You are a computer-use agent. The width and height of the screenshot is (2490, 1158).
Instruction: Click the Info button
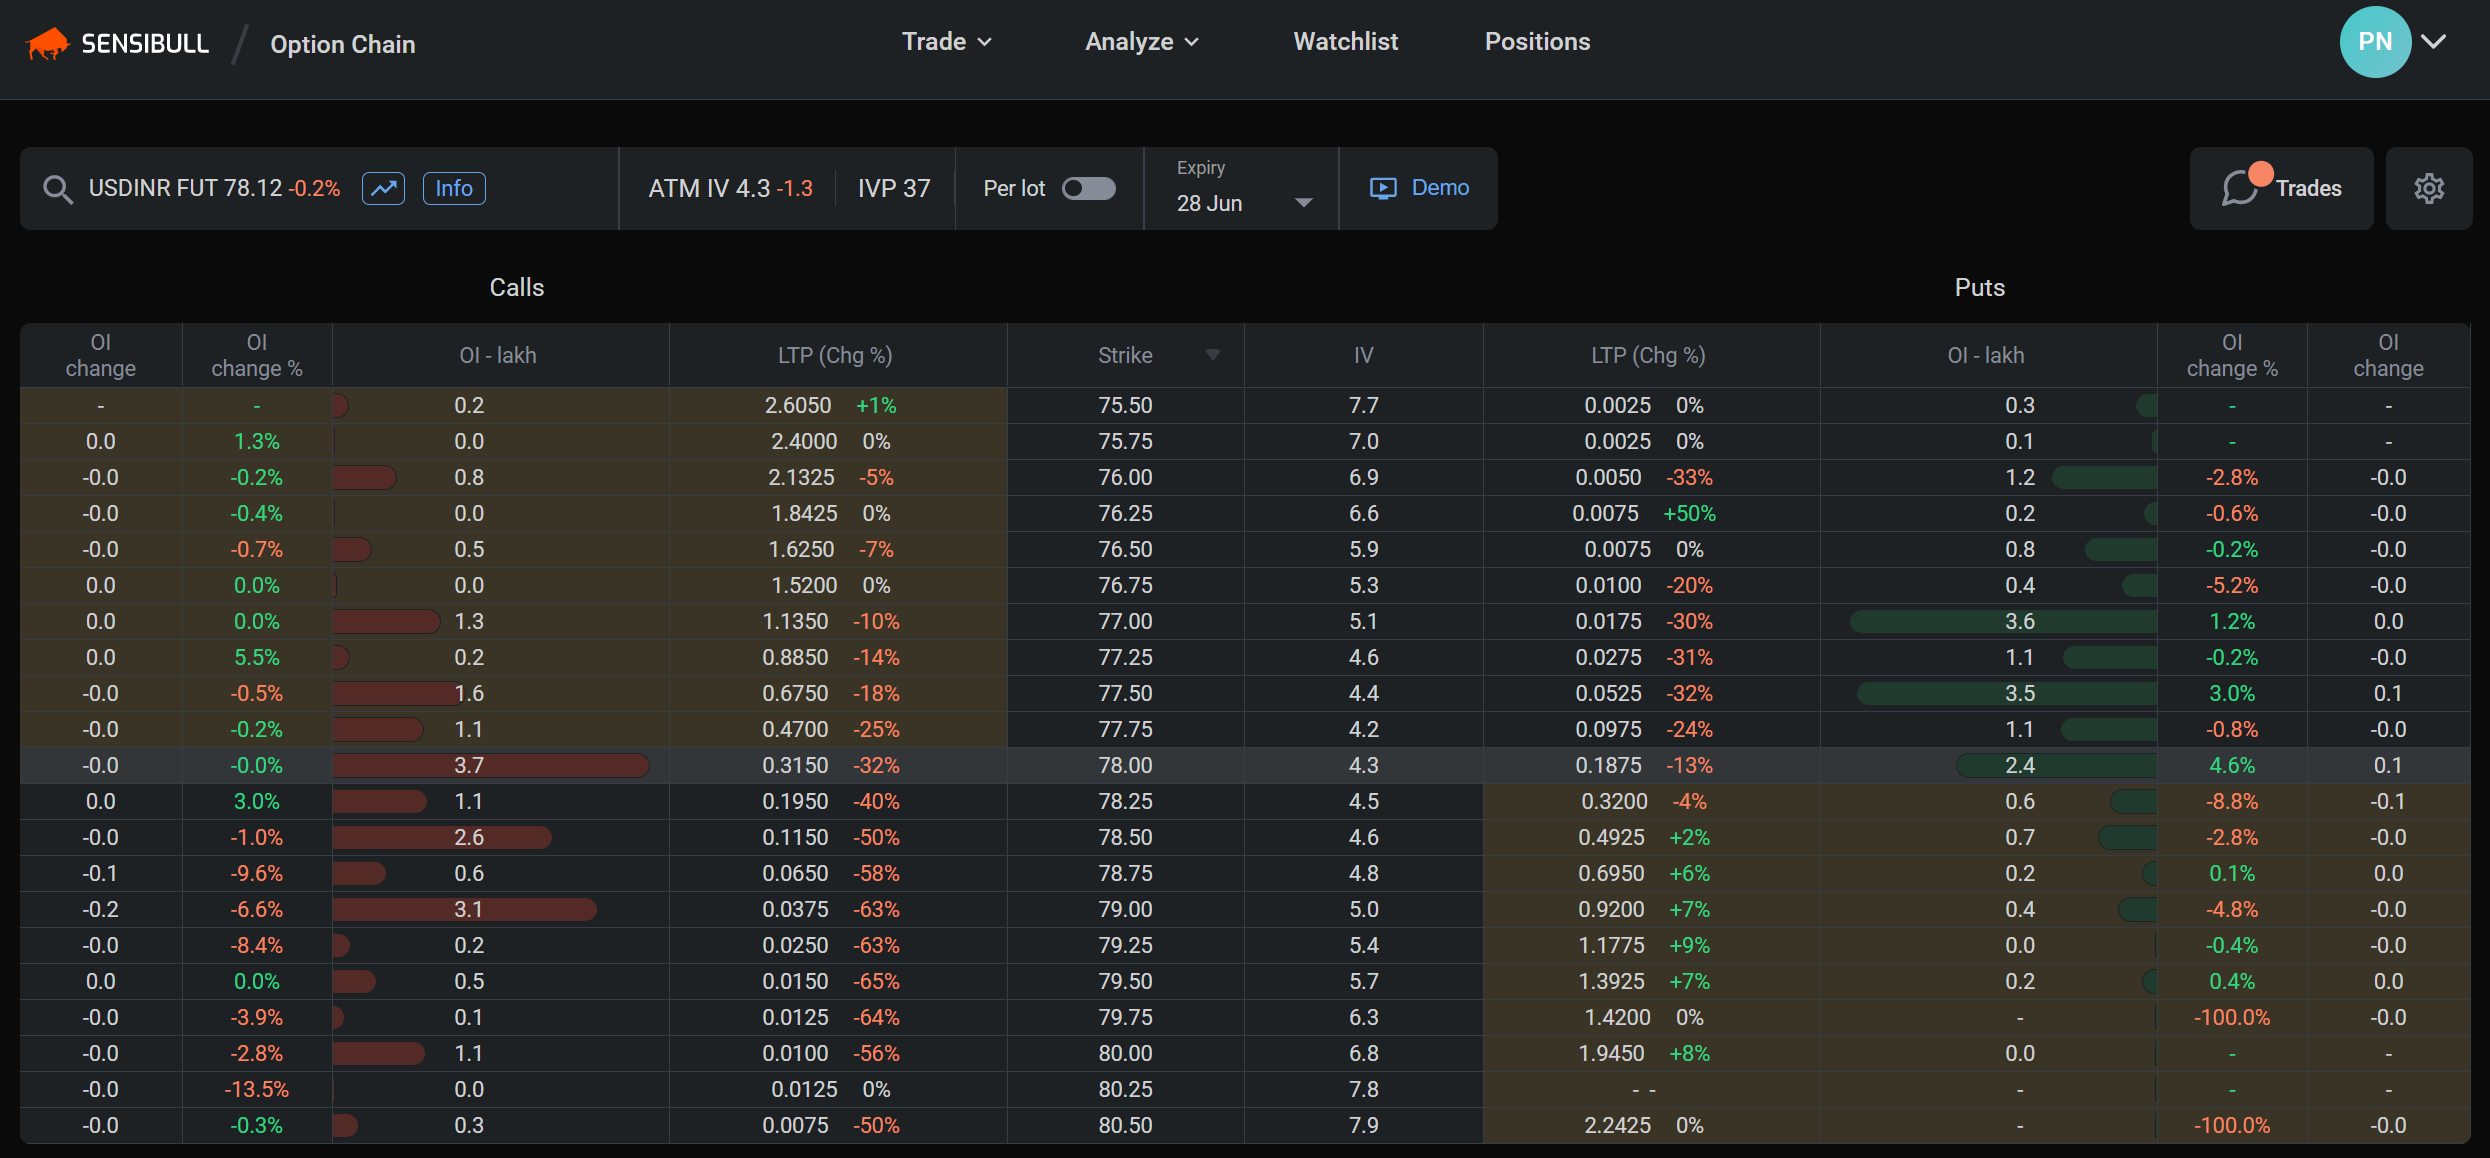[x=454, y=188]
